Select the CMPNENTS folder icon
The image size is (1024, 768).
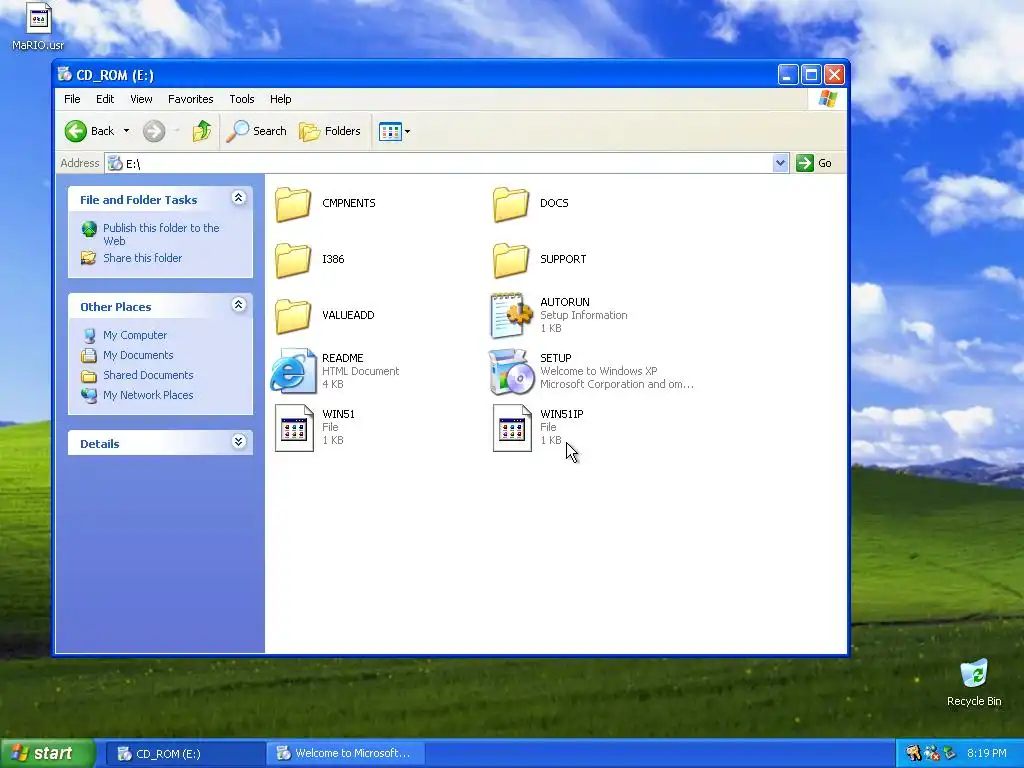click(293, 204)
